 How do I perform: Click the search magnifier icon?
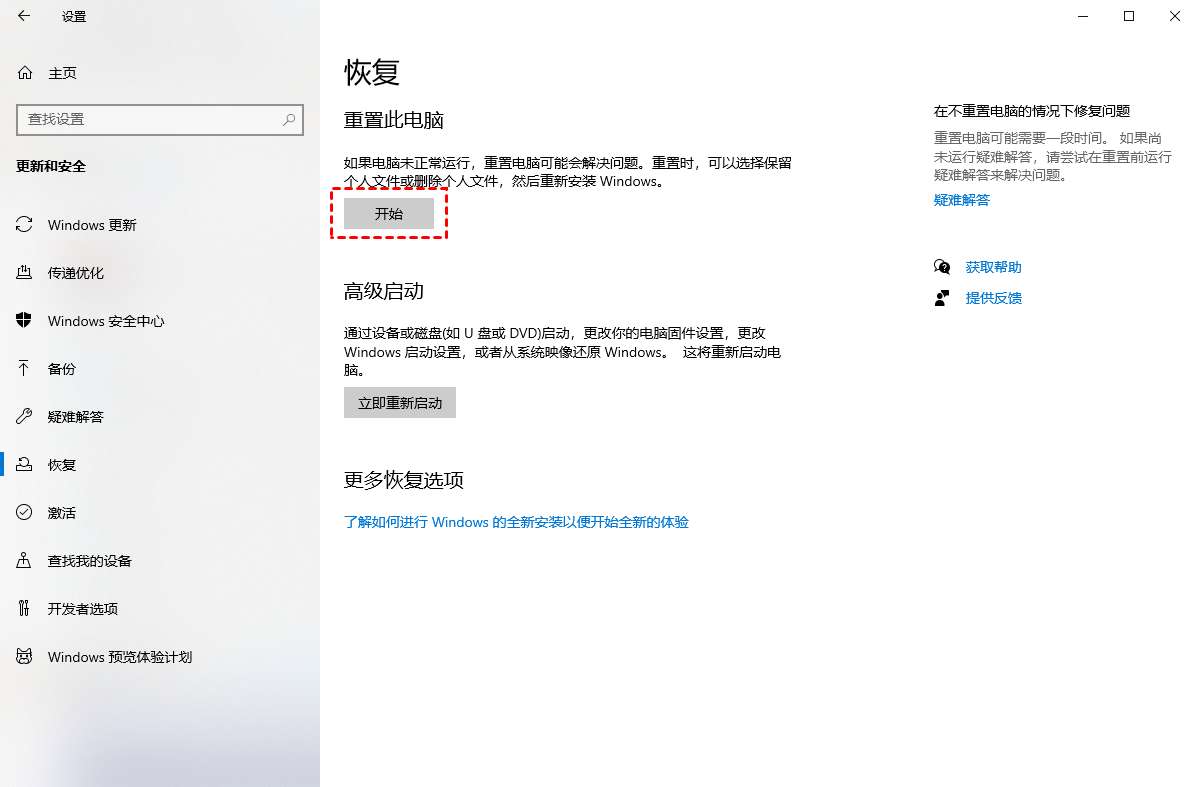[x=289, y=119]
